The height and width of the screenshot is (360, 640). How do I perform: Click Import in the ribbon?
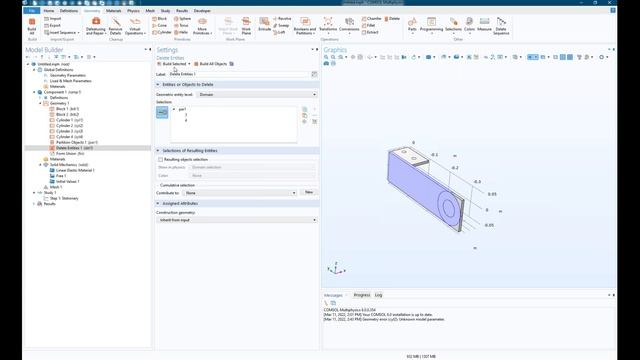point(52,19)
